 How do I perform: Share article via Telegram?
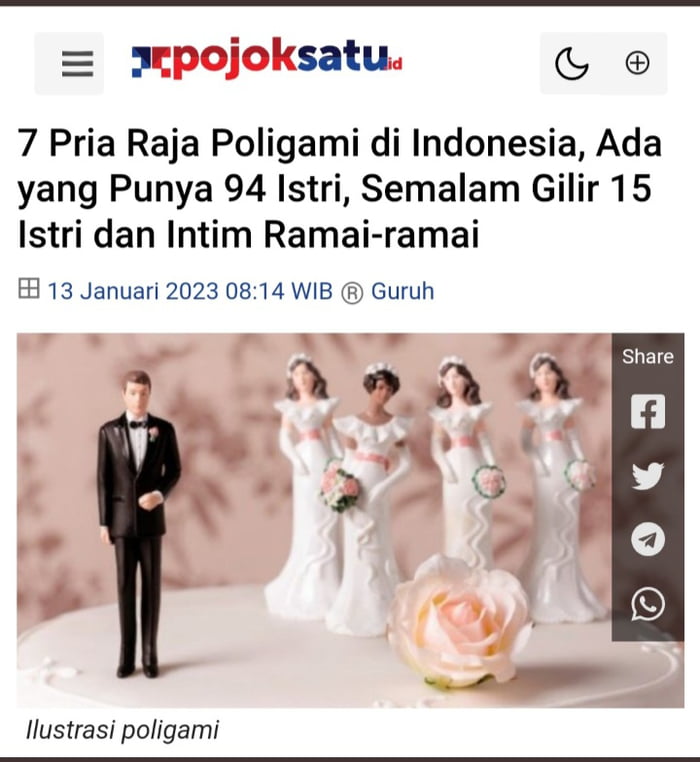648,539
